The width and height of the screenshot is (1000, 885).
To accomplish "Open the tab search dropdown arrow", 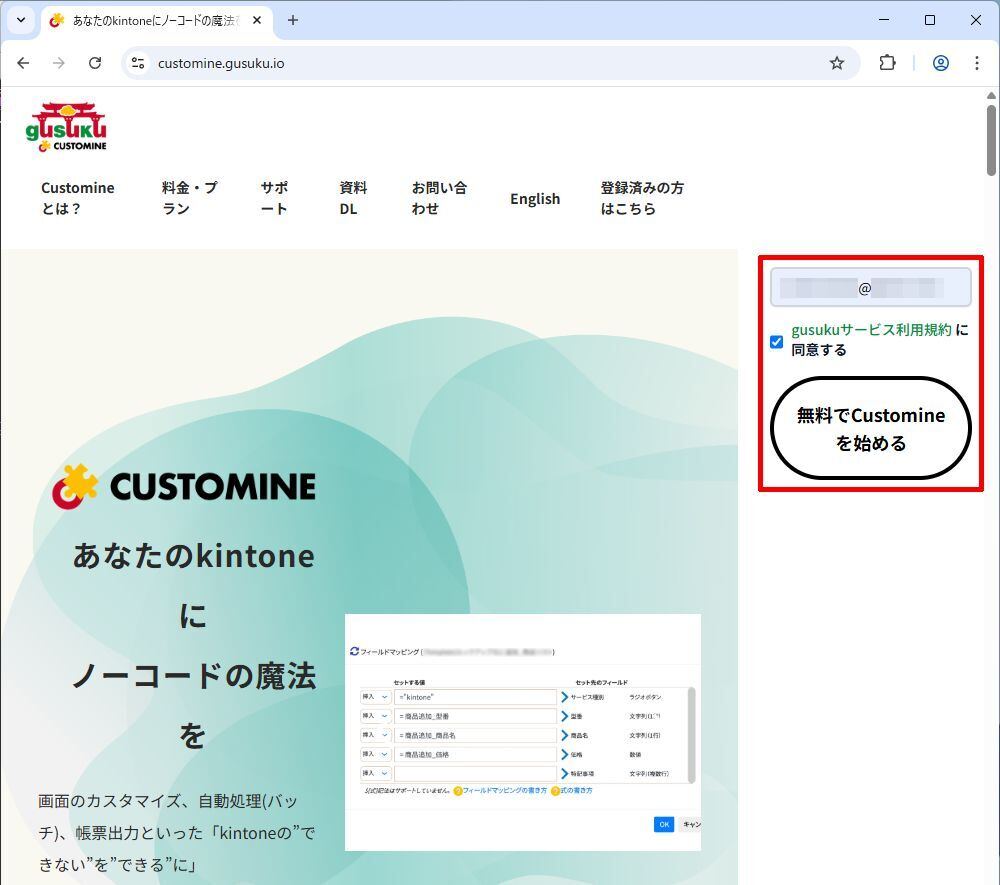I will coord(21,20).
